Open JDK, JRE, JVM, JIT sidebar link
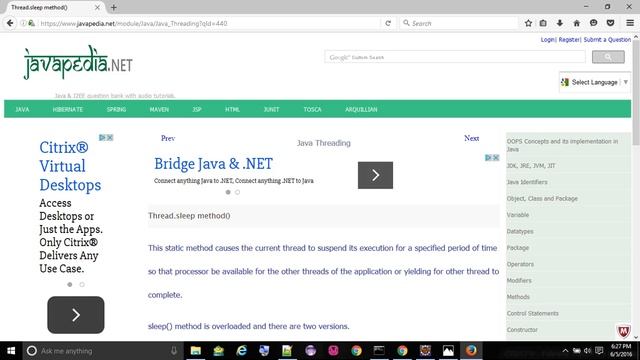 pos(531,166)
